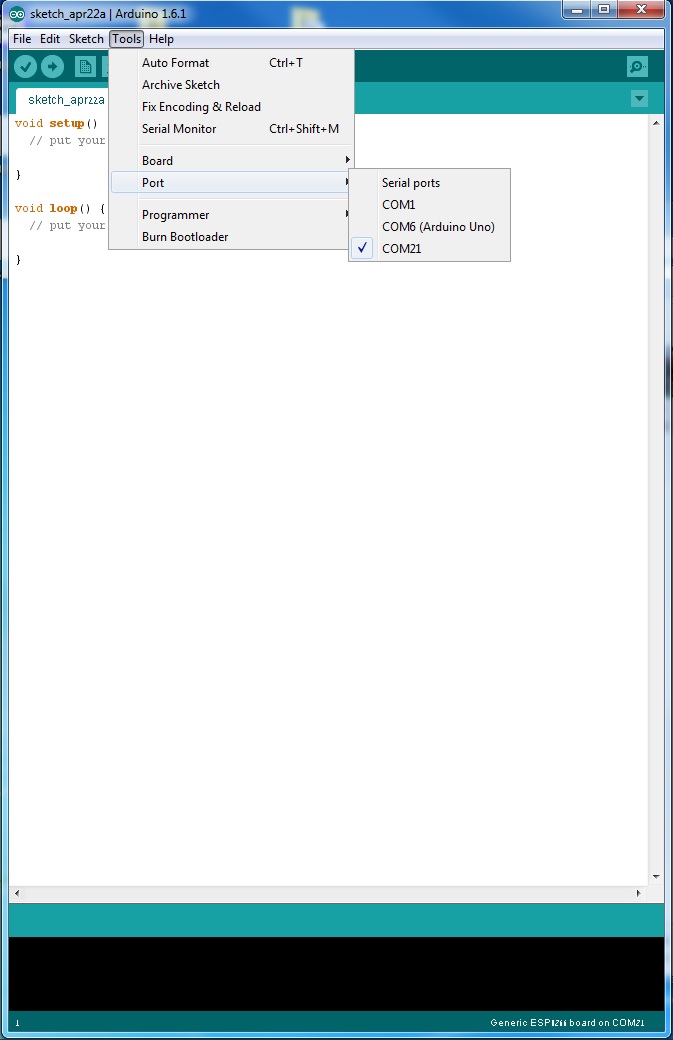Click vertical scrollbar up arrow
This screenshot has width=673, height=1040.
(x=656, y=123)
